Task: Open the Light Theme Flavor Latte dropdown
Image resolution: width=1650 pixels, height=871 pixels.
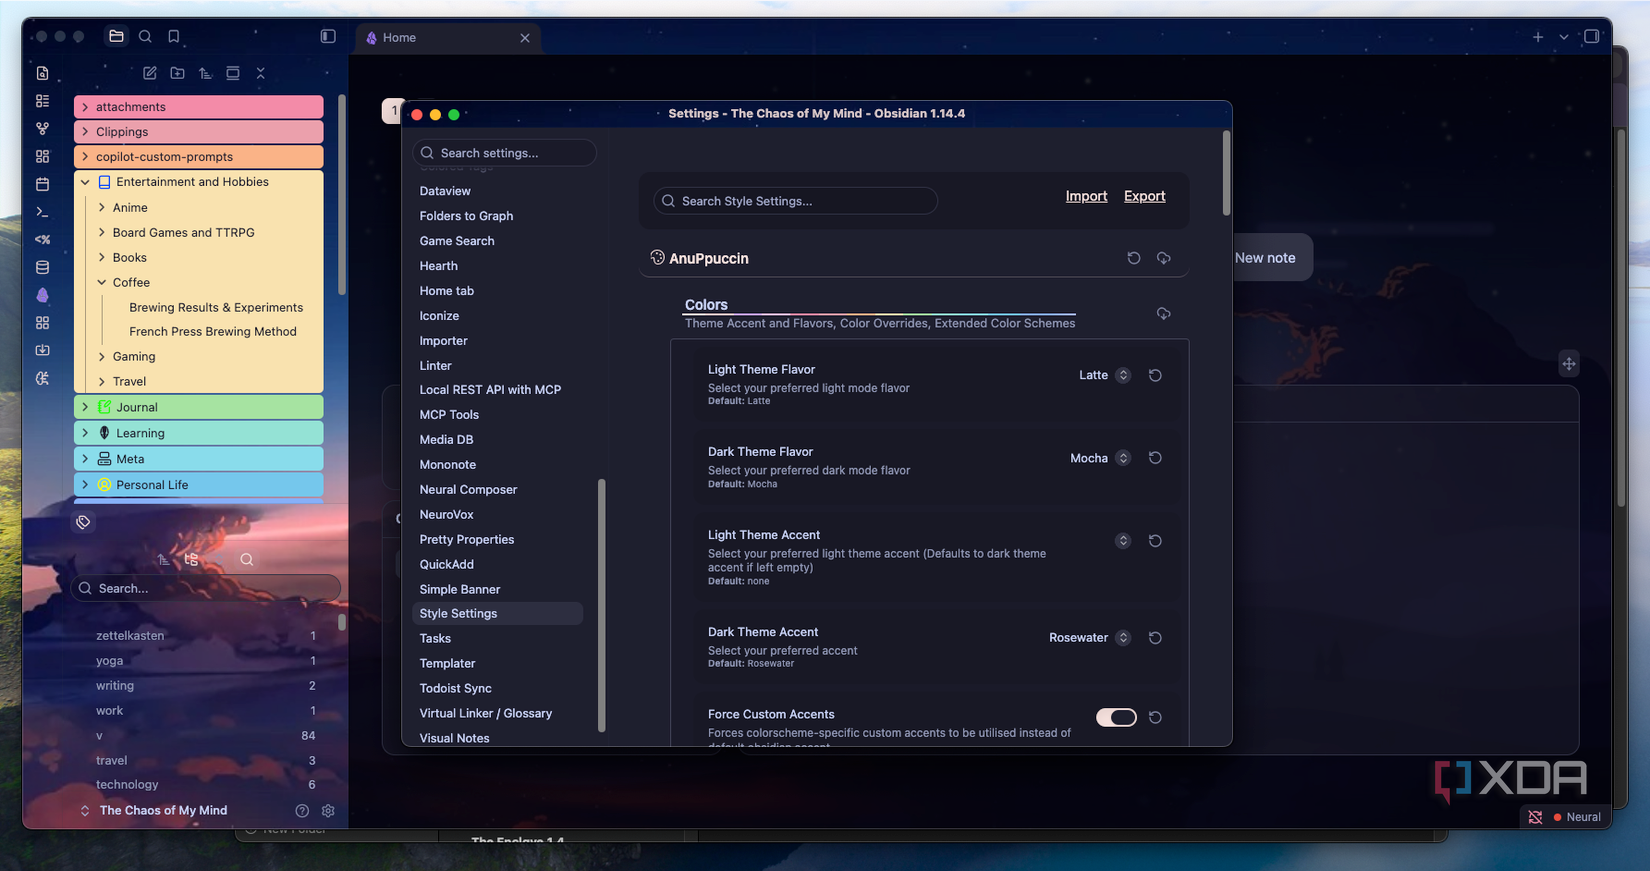Action: point(1104,375)
